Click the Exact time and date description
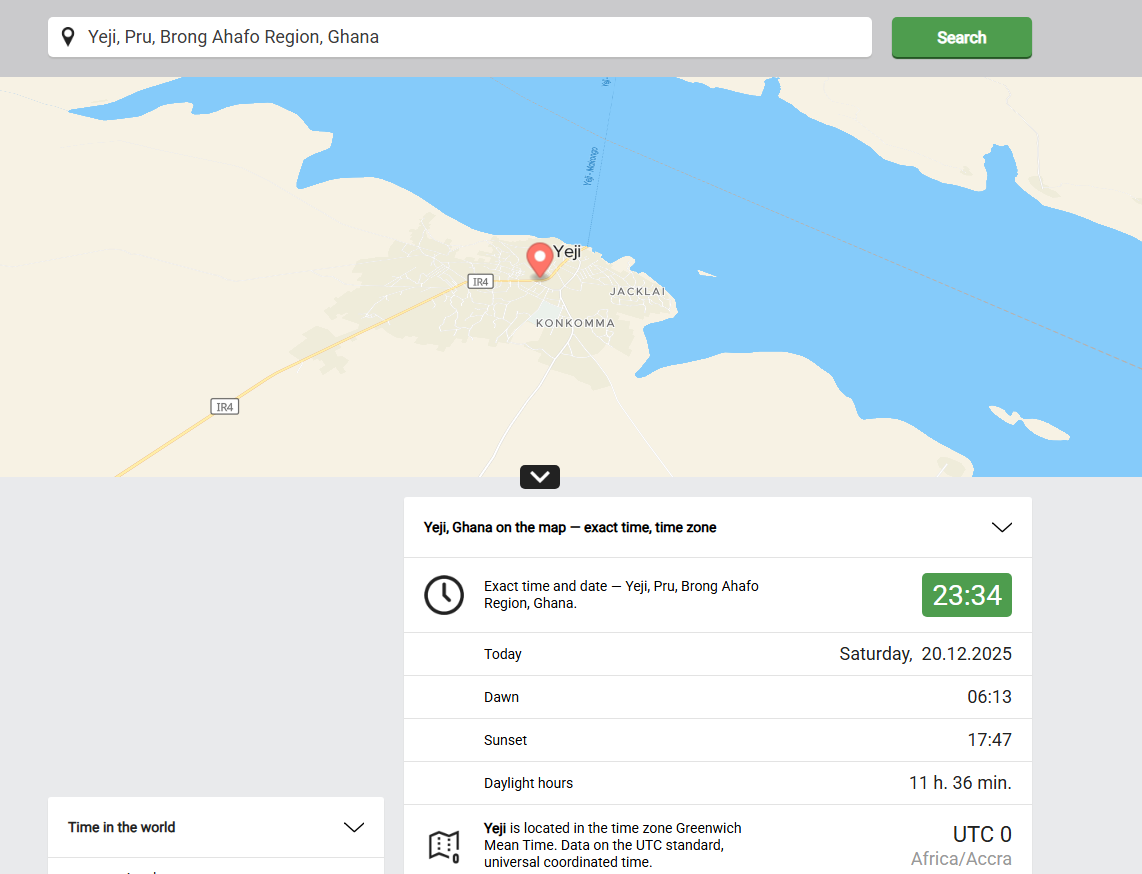 pyautogui.click(x=621, y=595)
